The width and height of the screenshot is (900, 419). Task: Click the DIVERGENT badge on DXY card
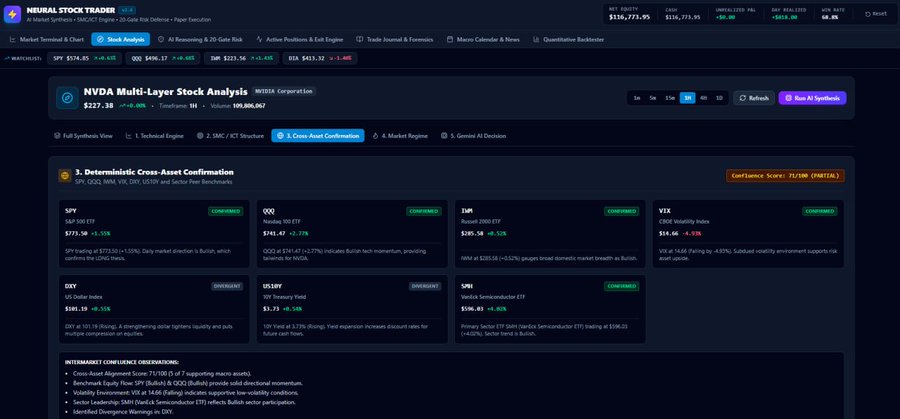pos(227,286)
